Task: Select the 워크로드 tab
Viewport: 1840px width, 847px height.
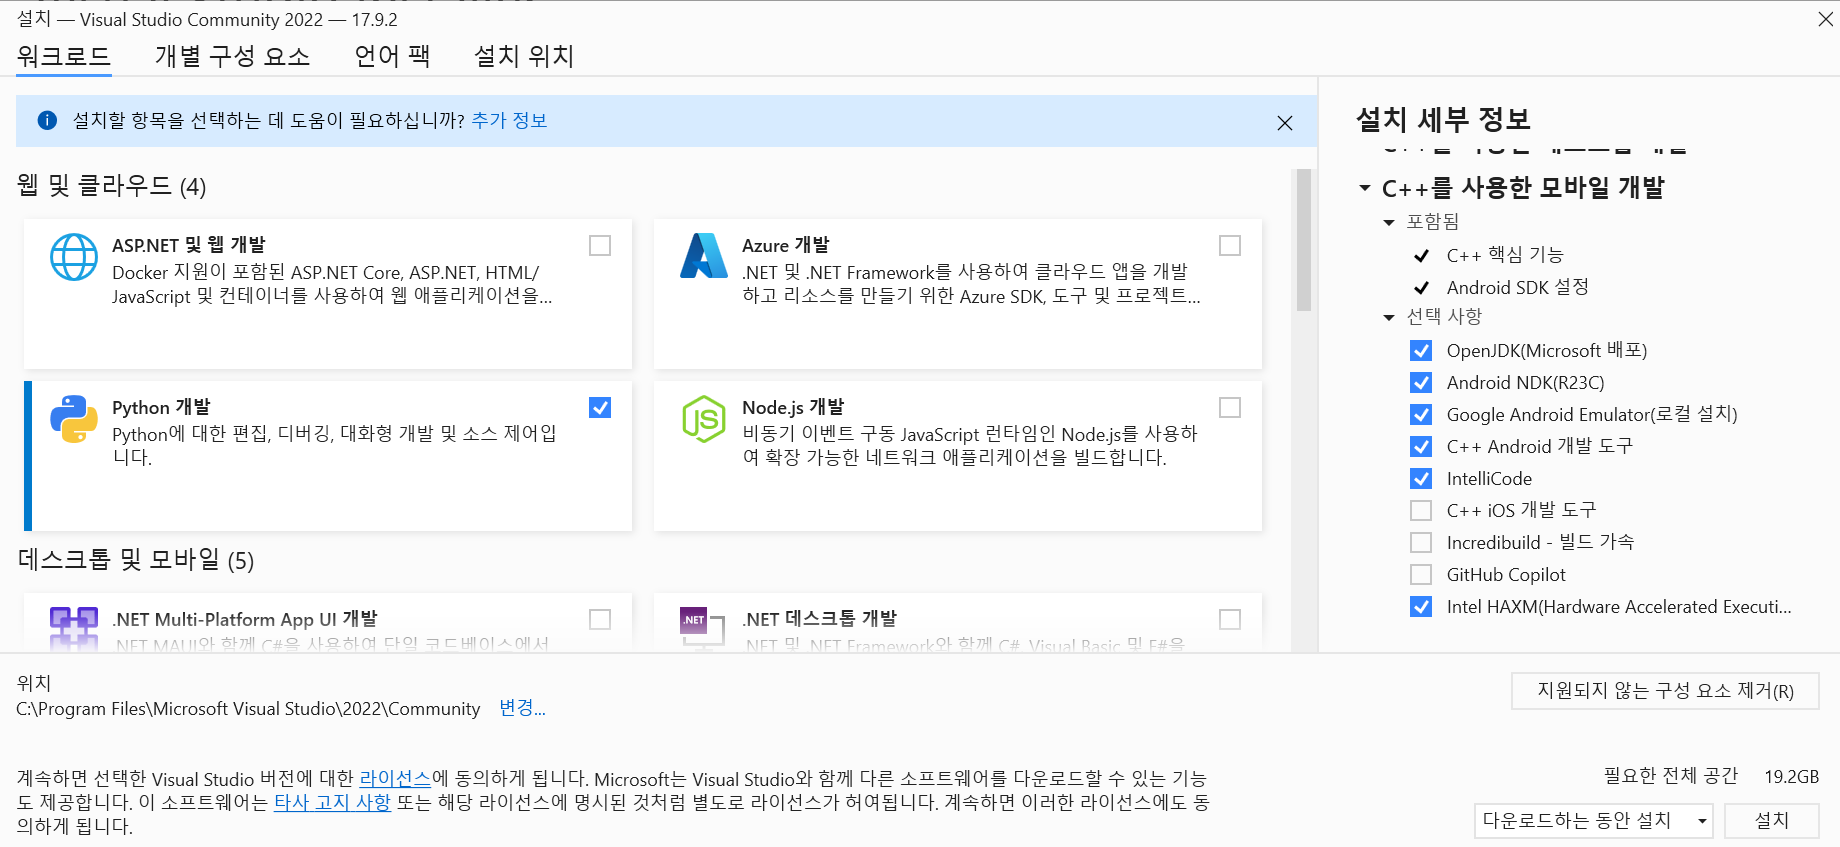Action: click(x=64, y=56)
